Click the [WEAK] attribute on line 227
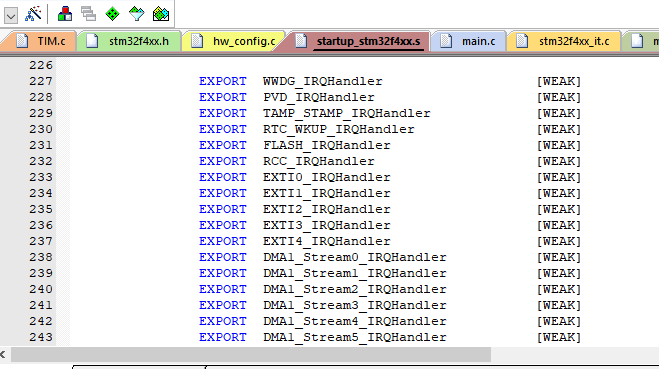 559,81
